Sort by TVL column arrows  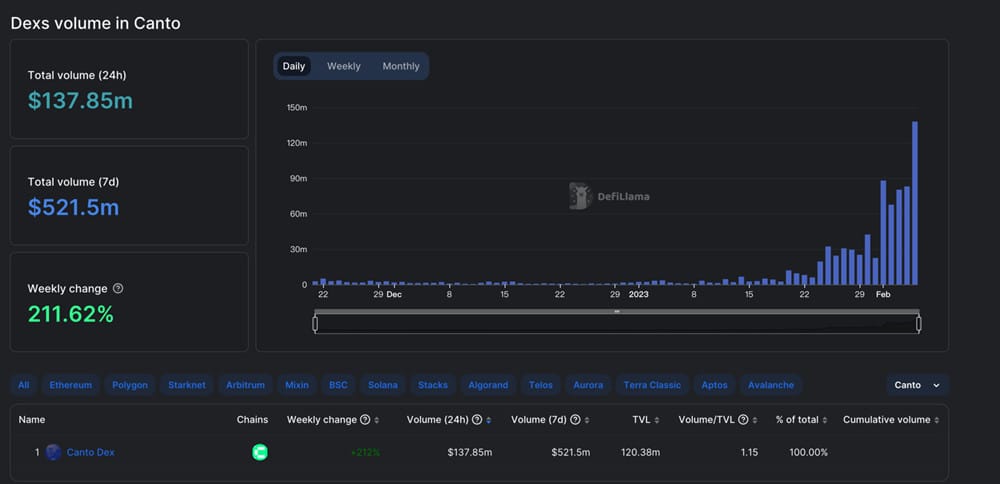click(x=657, y=420)
